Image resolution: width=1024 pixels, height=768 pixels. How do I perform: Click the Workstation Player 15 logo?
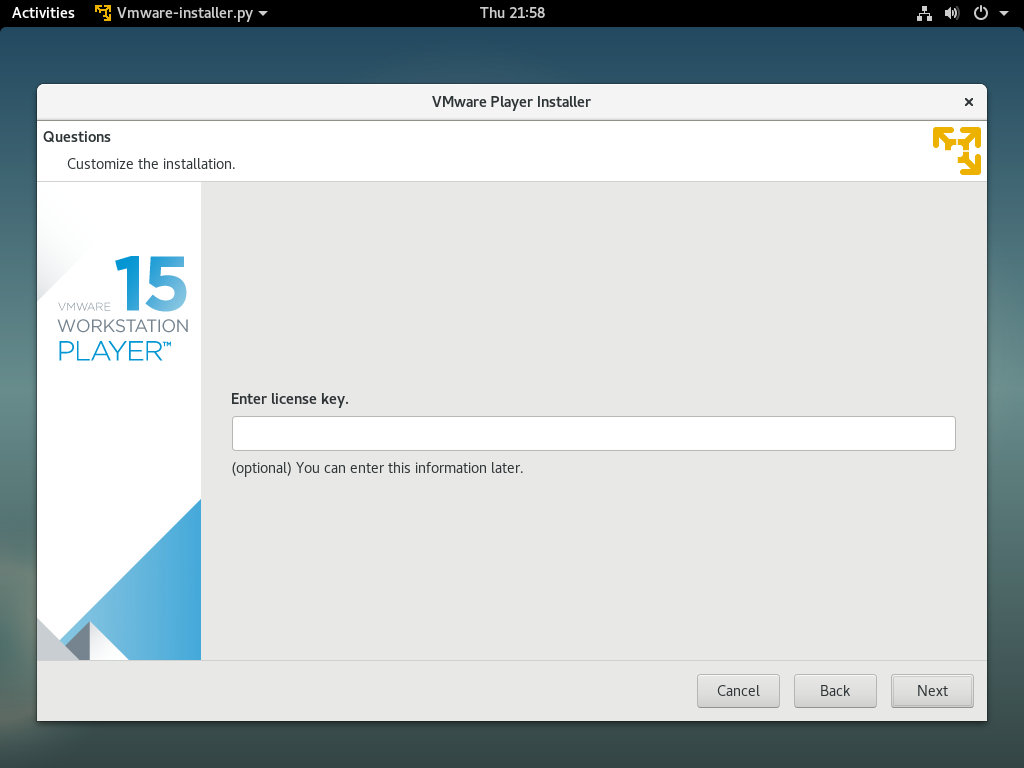(123, 308)
